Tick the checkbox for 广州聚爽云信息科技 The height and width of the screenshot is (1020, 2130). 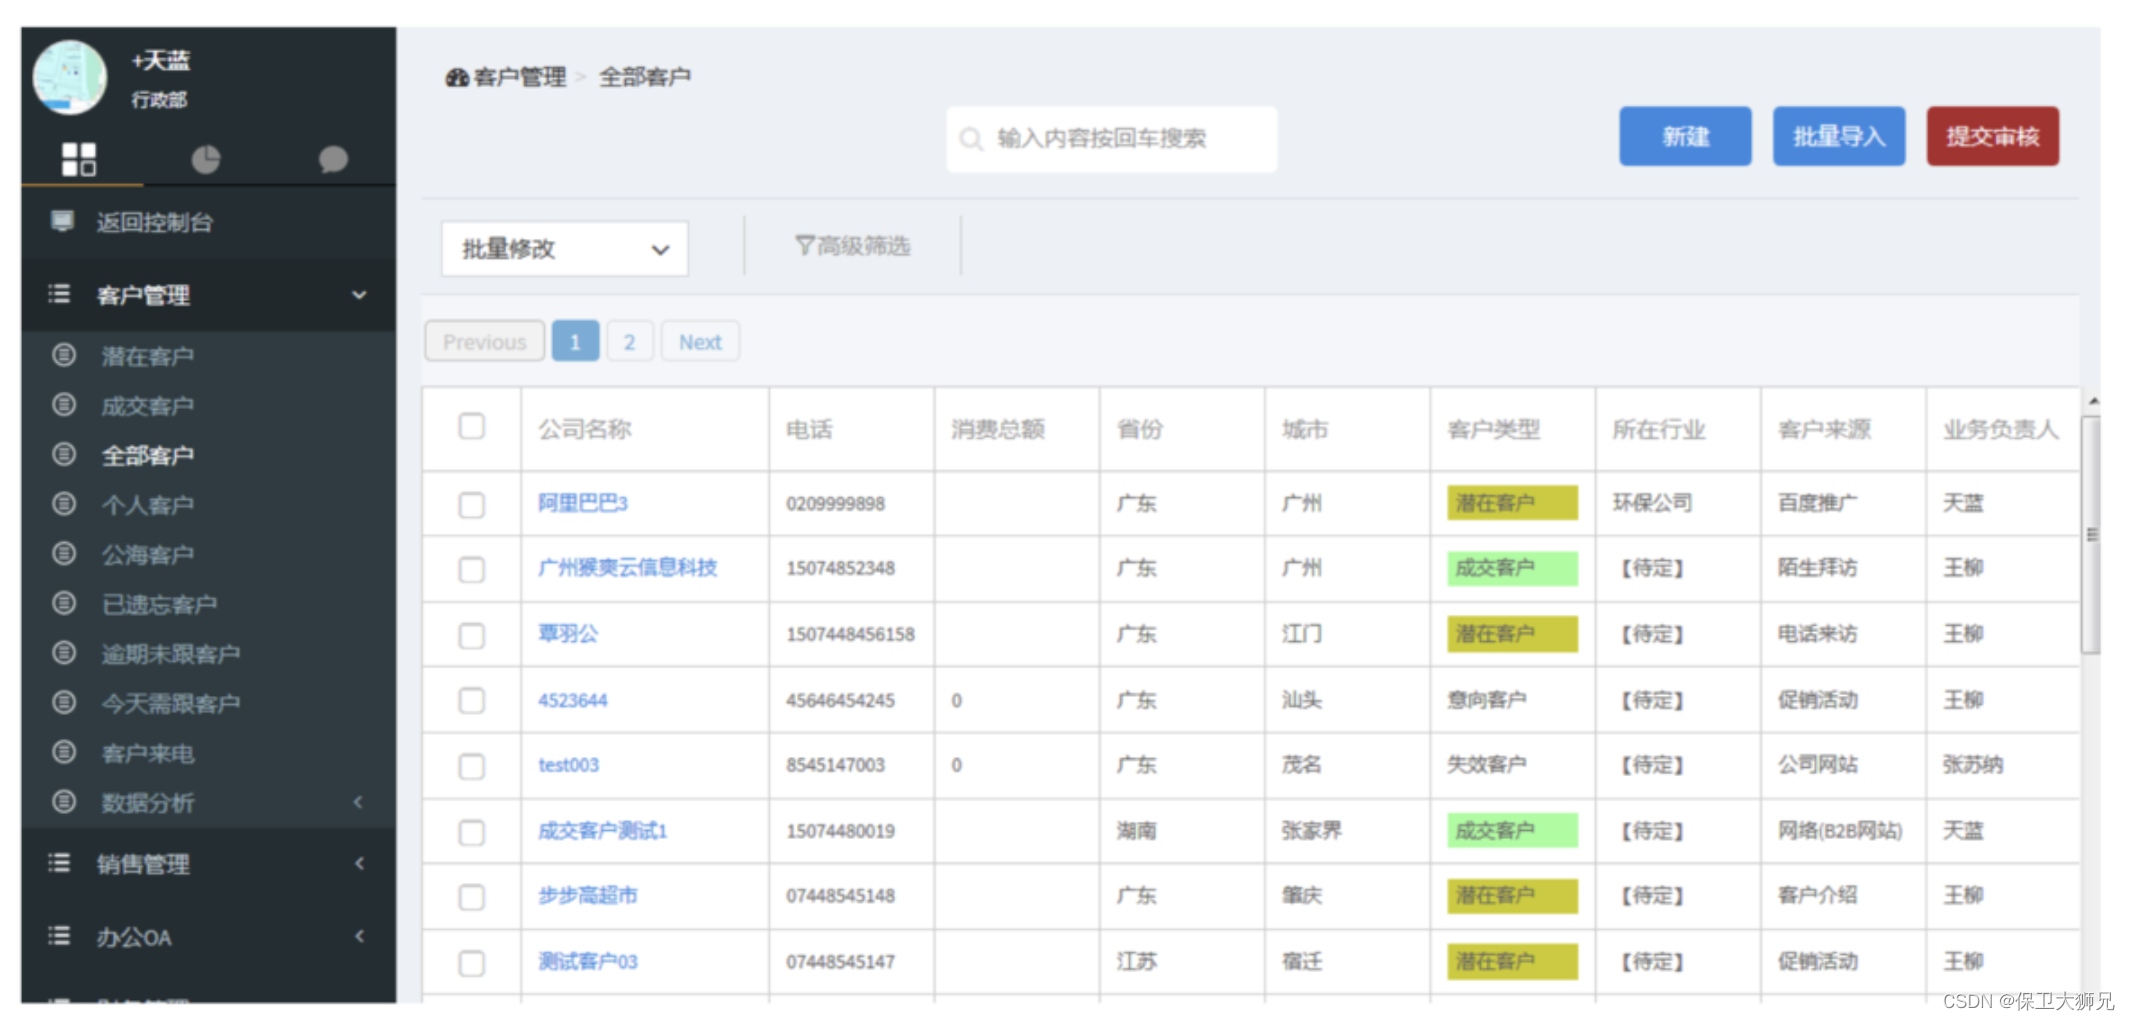pyautogui.click(x=472, y=569)
